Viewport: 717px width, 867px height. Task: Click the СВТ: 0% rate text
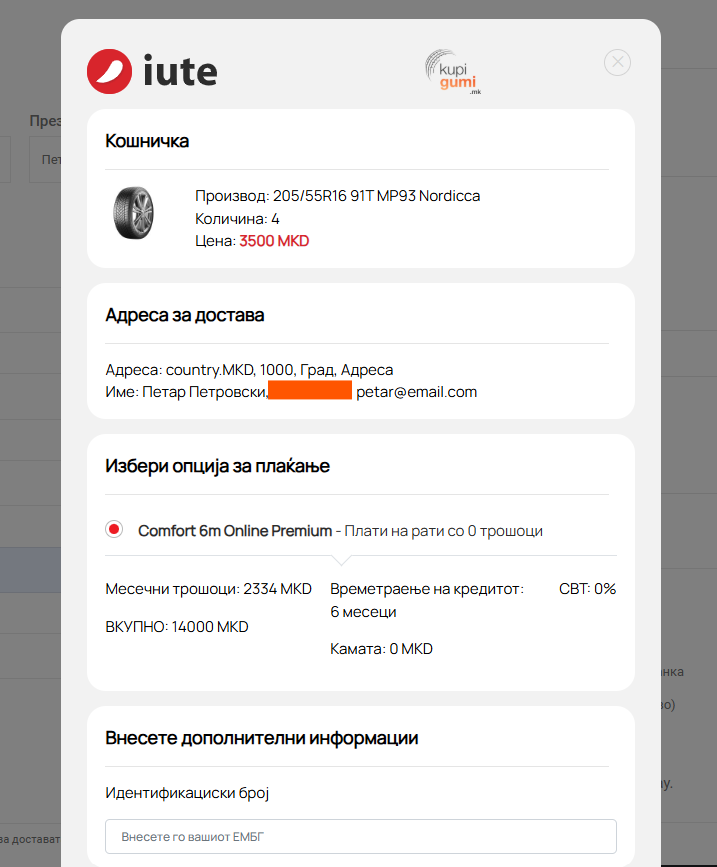[x=587, y=589]
